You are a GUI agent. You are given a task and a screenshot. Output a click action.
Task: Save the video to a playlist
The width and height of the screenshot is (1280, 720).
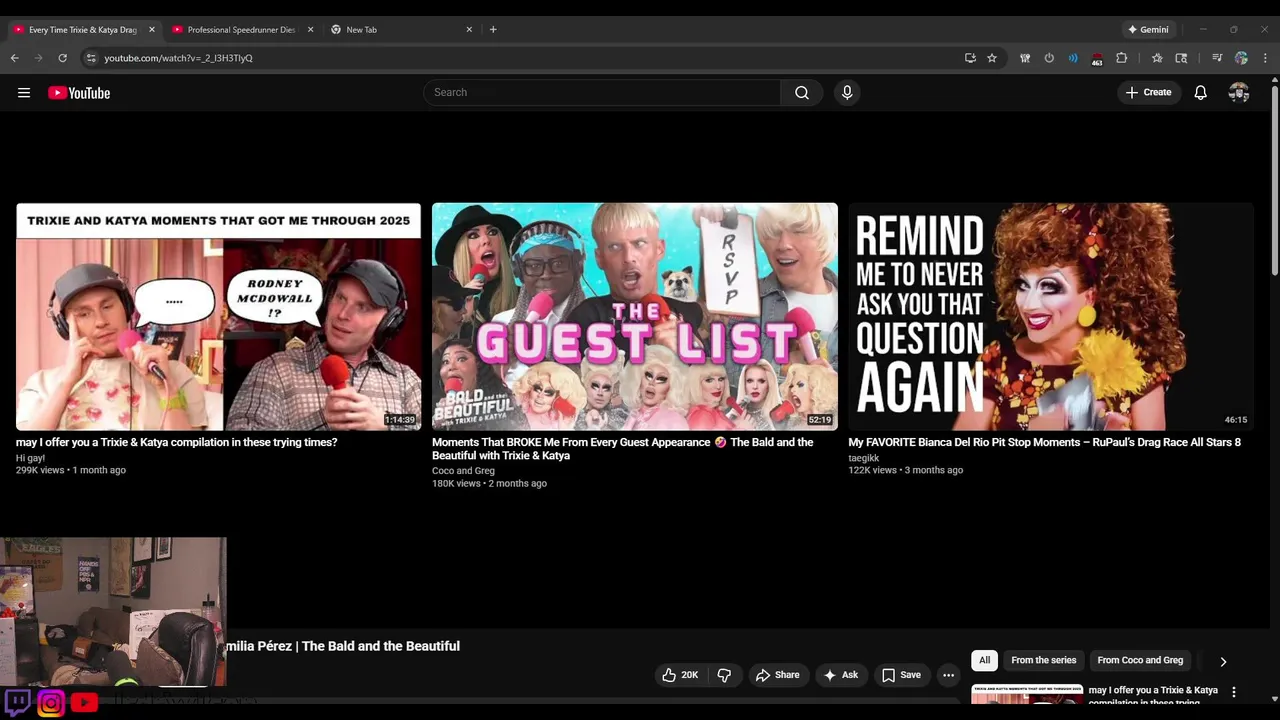(901, 675)
